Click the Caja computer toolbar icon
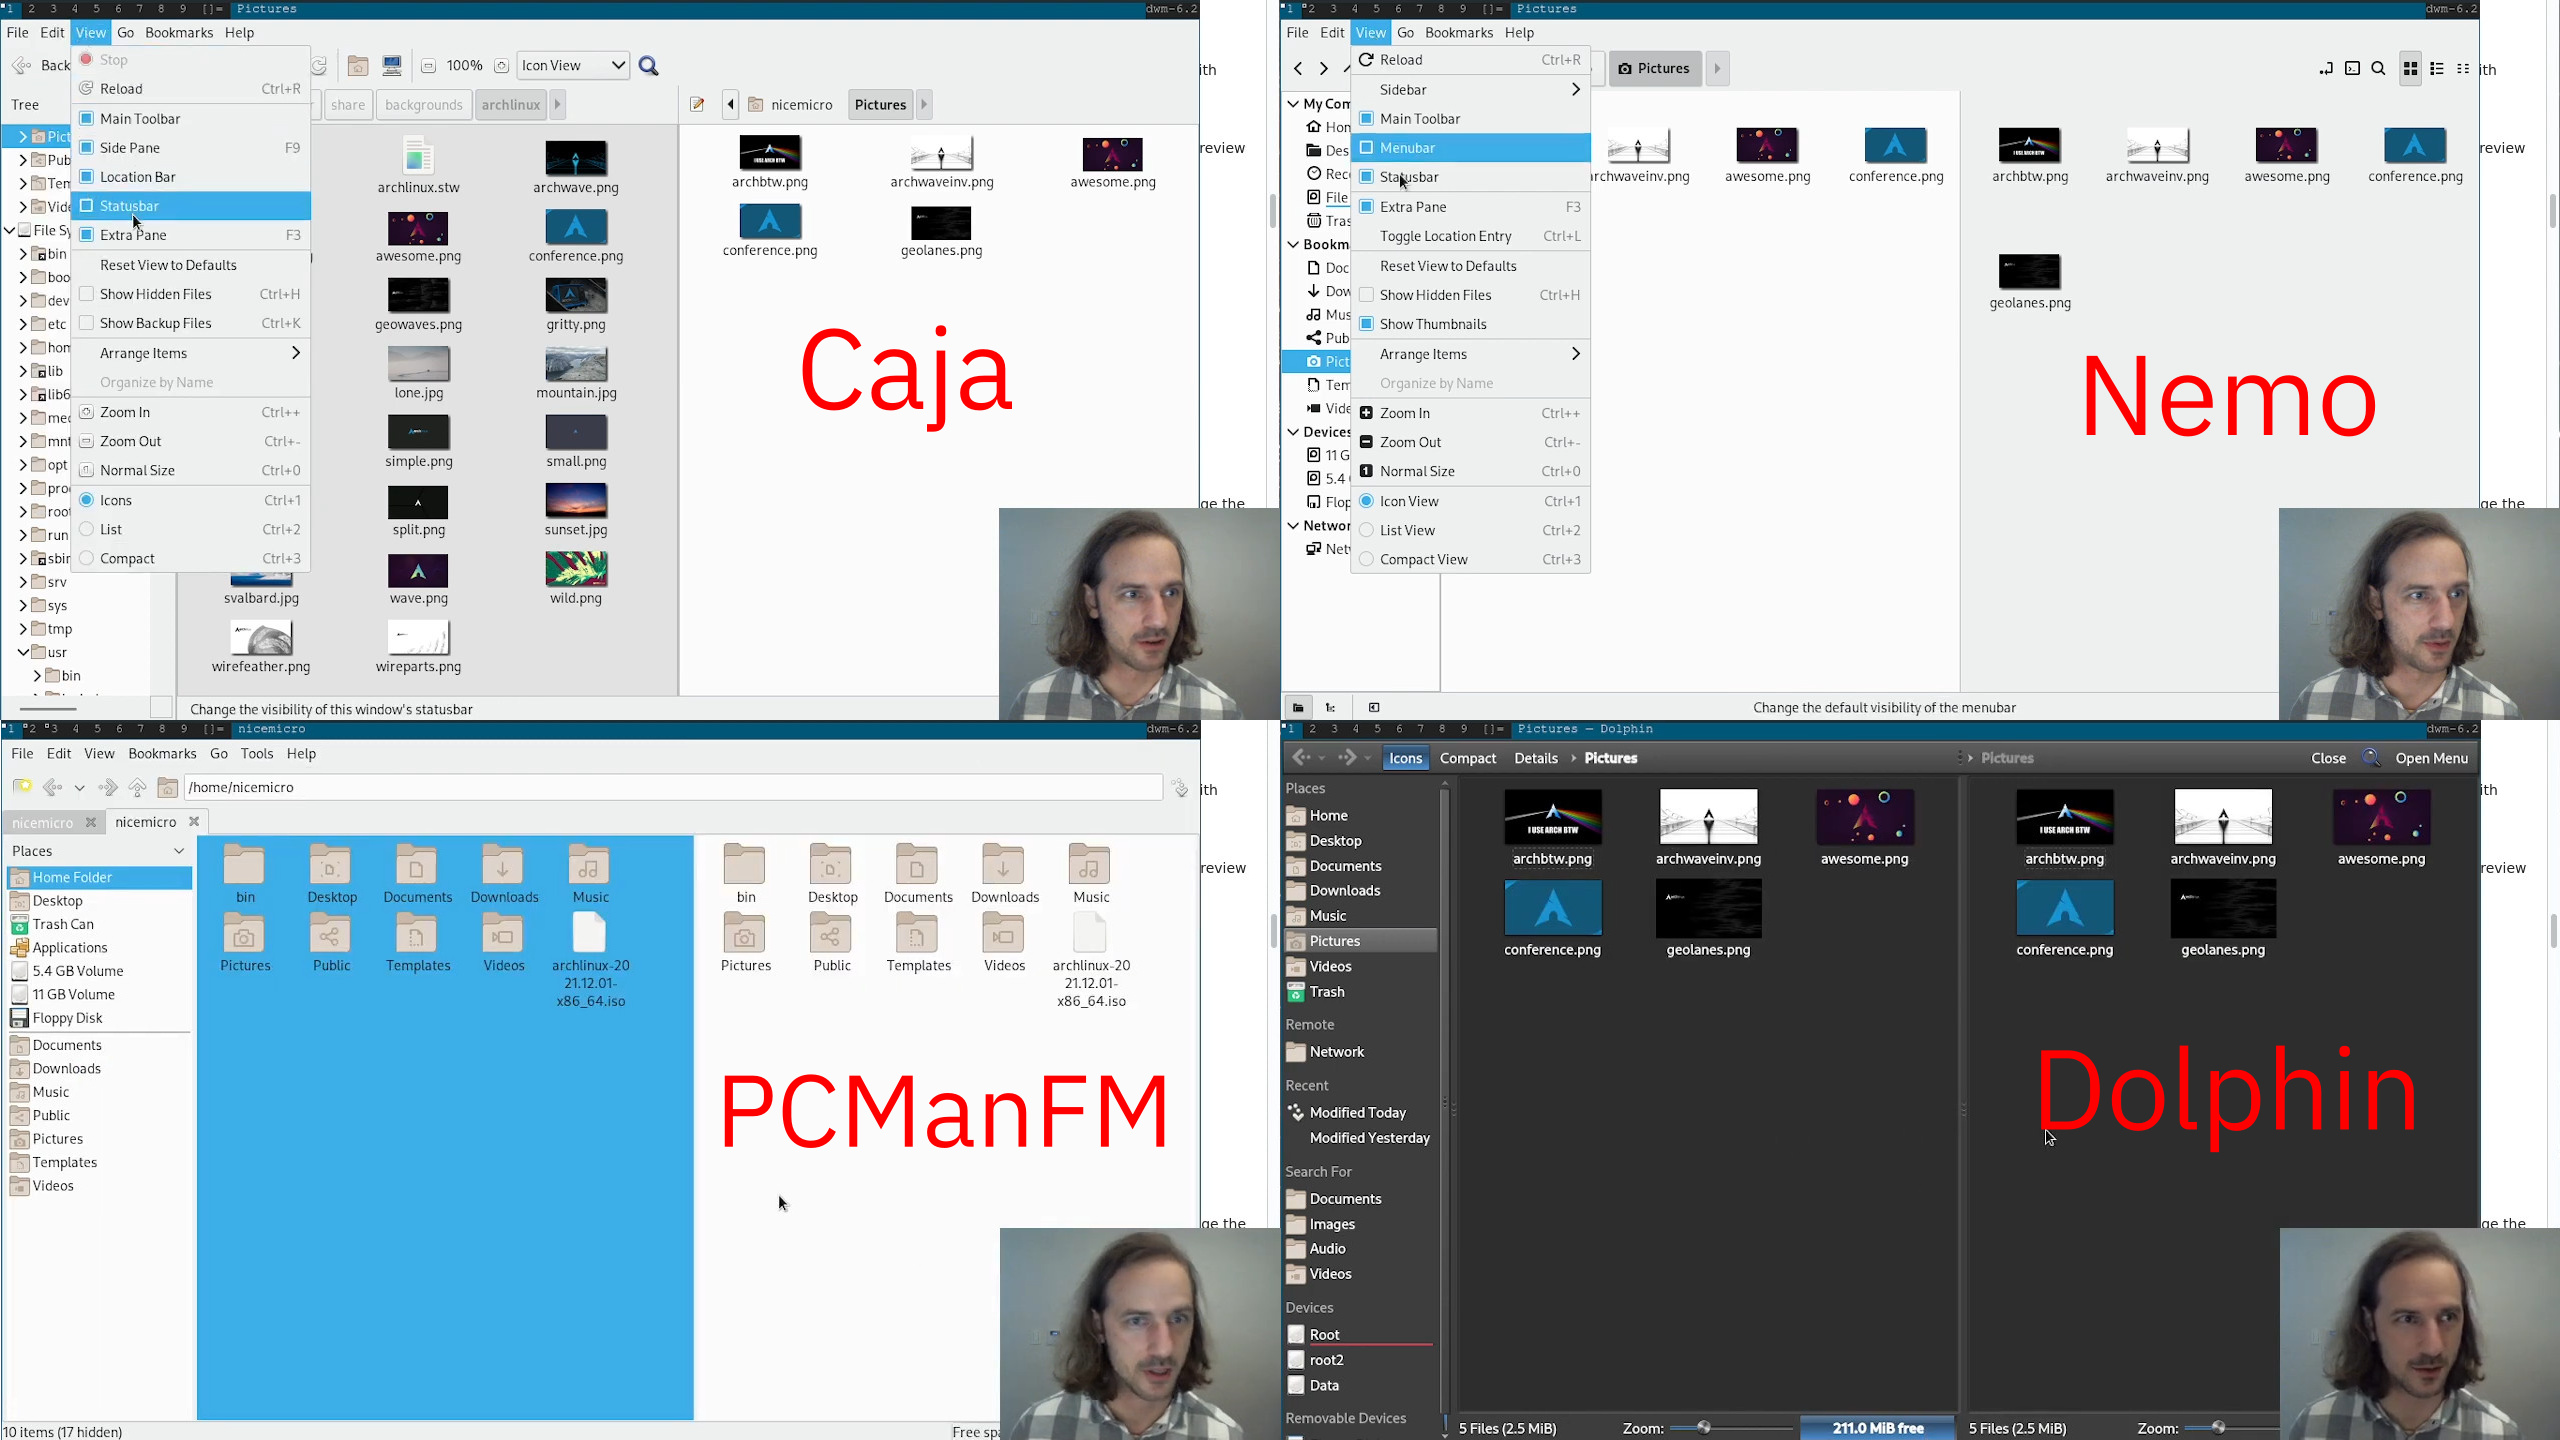Viewport: 2560px width, 1440px height. 392,66
